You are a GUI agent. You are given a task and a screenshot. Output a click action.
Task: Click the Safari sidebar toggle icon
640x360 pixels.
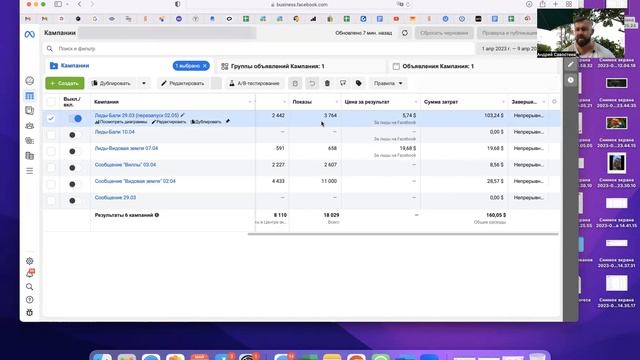coord(58,4)
